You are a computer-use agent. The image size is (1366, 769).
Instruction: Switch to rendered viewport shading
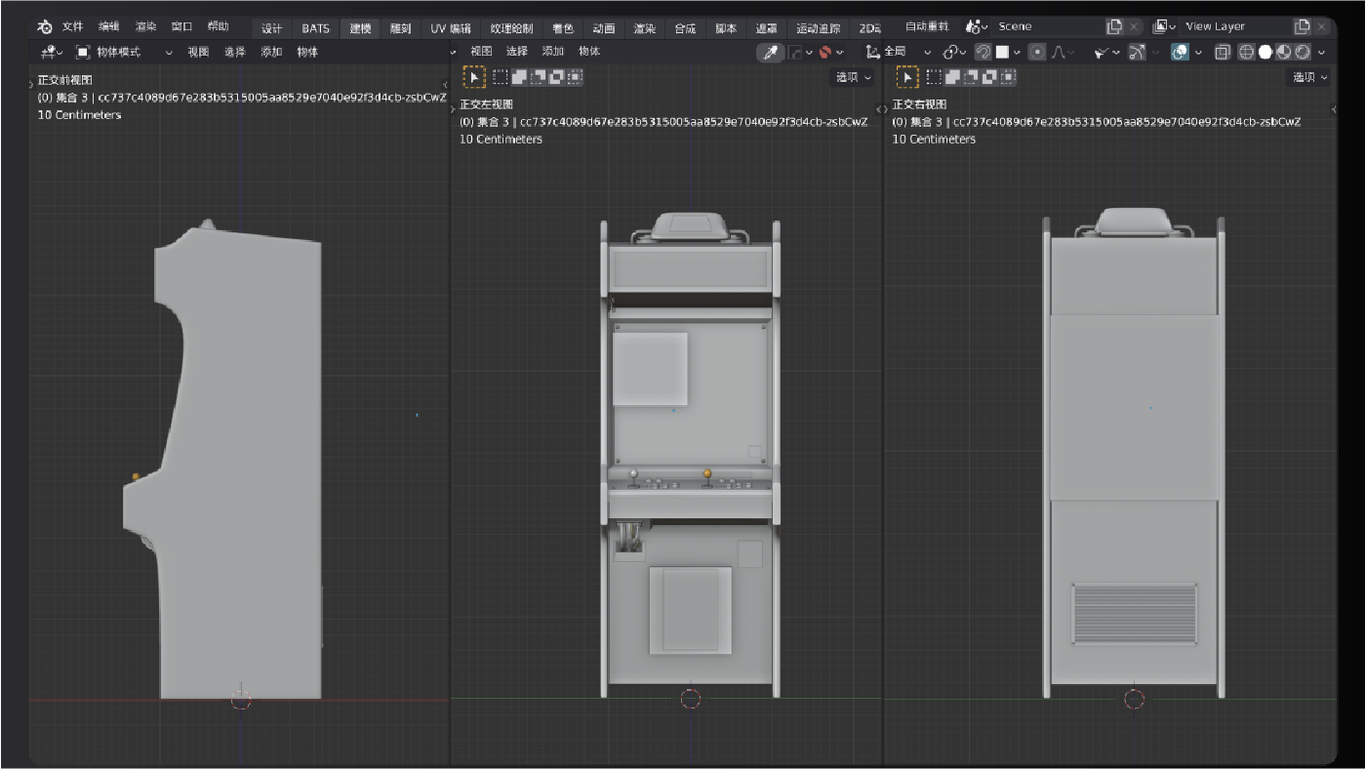click(1303, 52)
